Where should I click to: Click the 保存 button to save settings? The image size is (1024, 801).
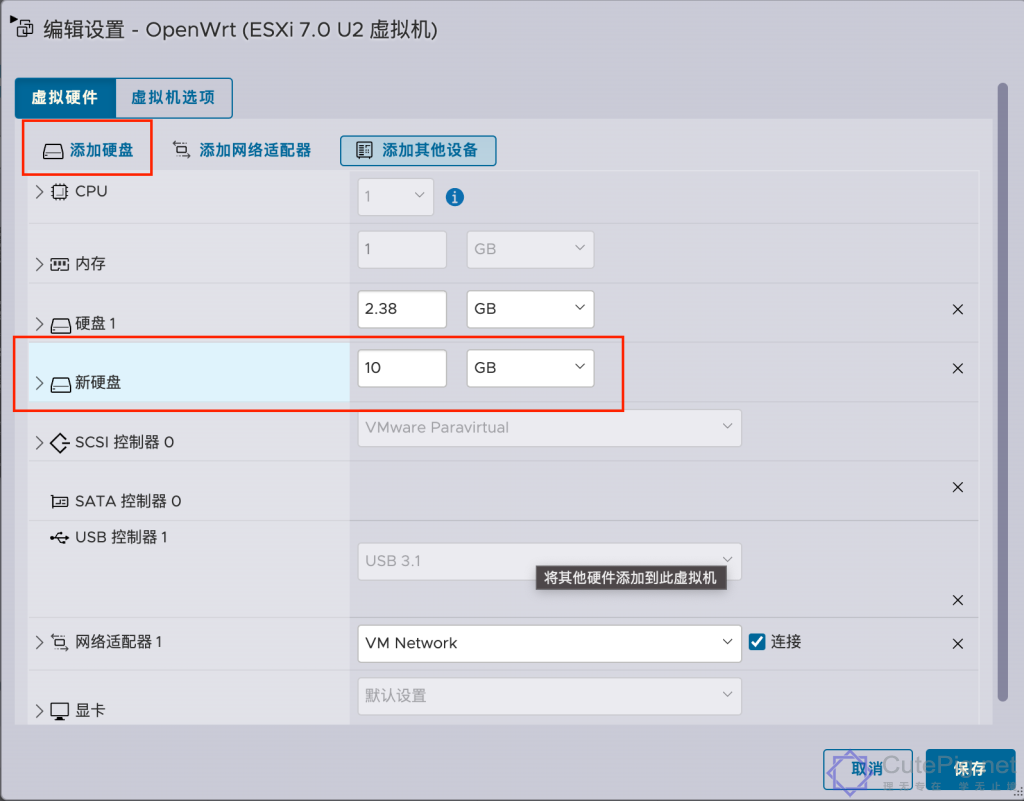click(970, 768)
